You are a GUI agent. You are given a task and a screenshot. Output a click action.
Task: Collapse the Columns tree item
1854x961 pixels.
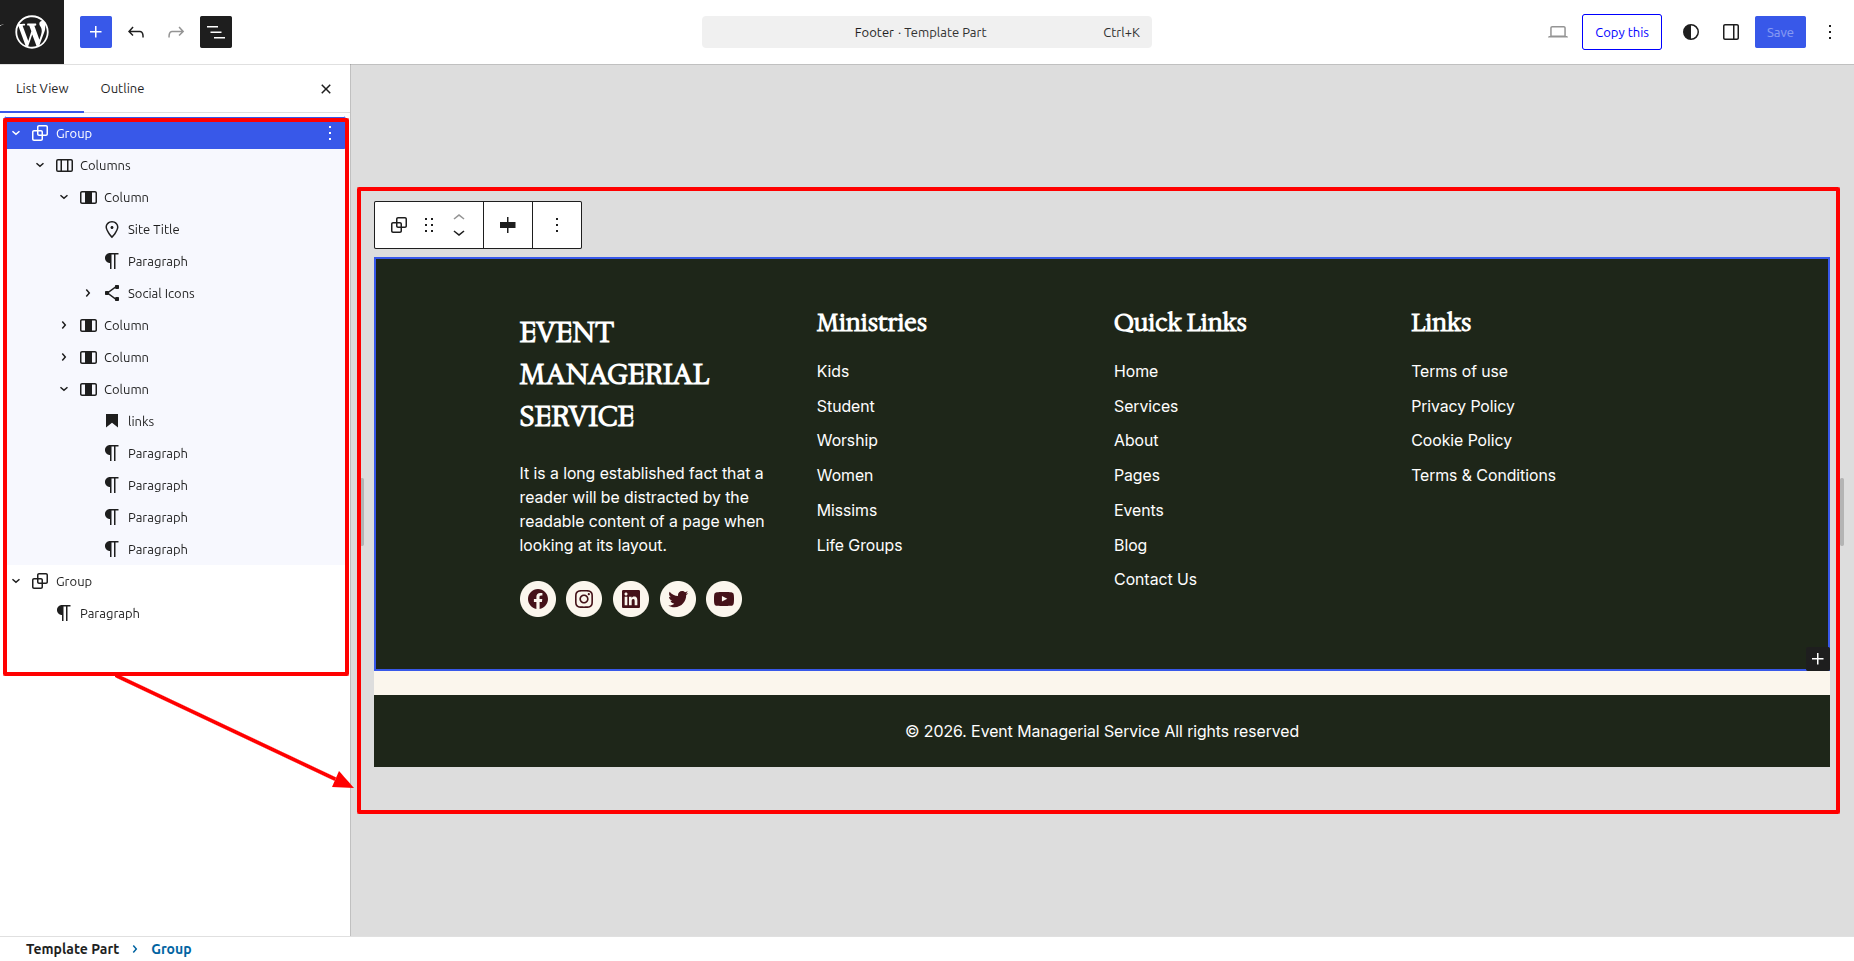(40, 165)
